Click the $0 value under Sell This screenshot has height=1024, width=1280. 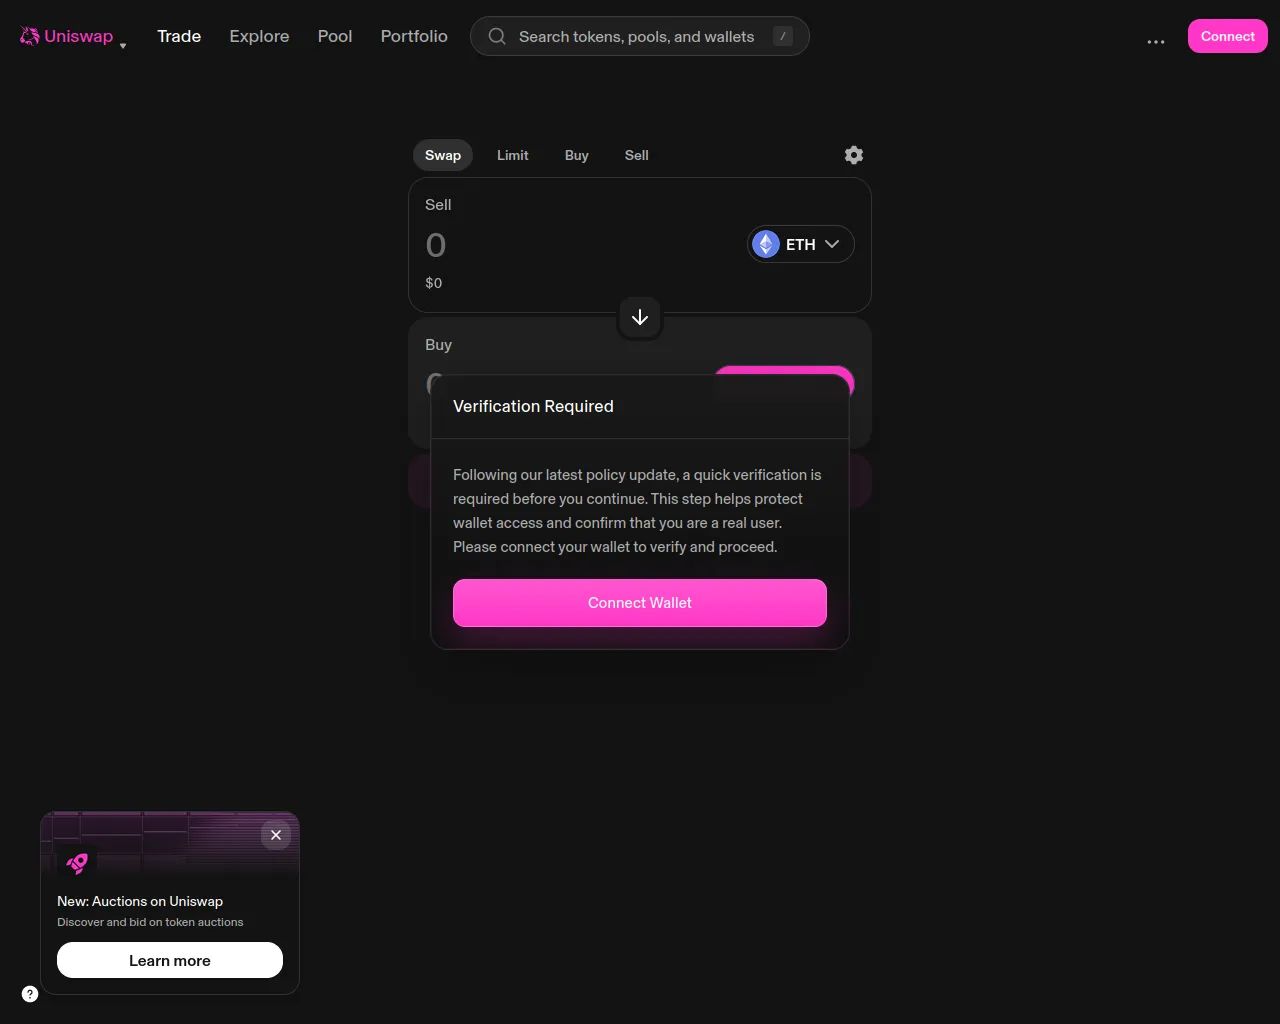click(x=434, y=283)
